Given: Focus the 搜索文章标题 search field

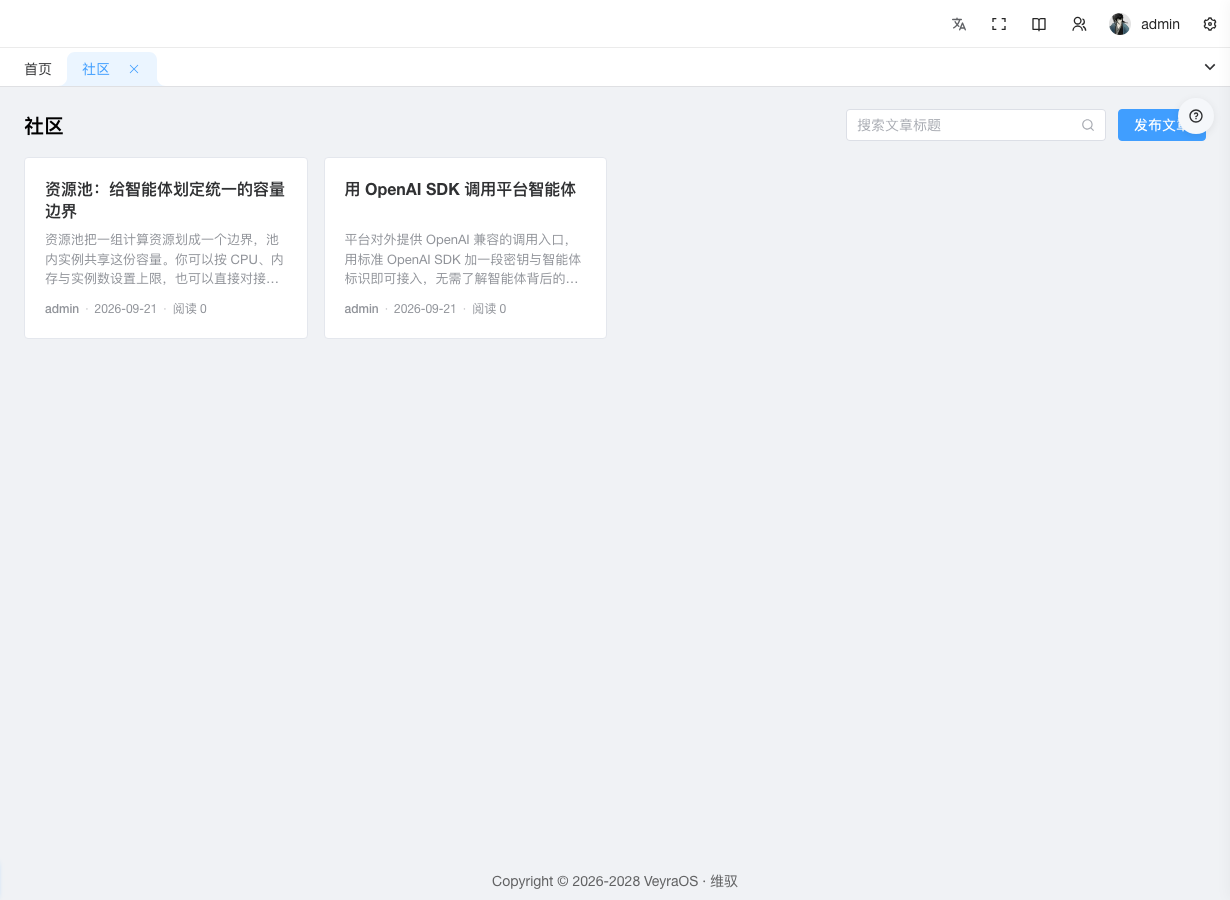Looking at the screenshot, I should pyautogui.click(x=975, y=125).
